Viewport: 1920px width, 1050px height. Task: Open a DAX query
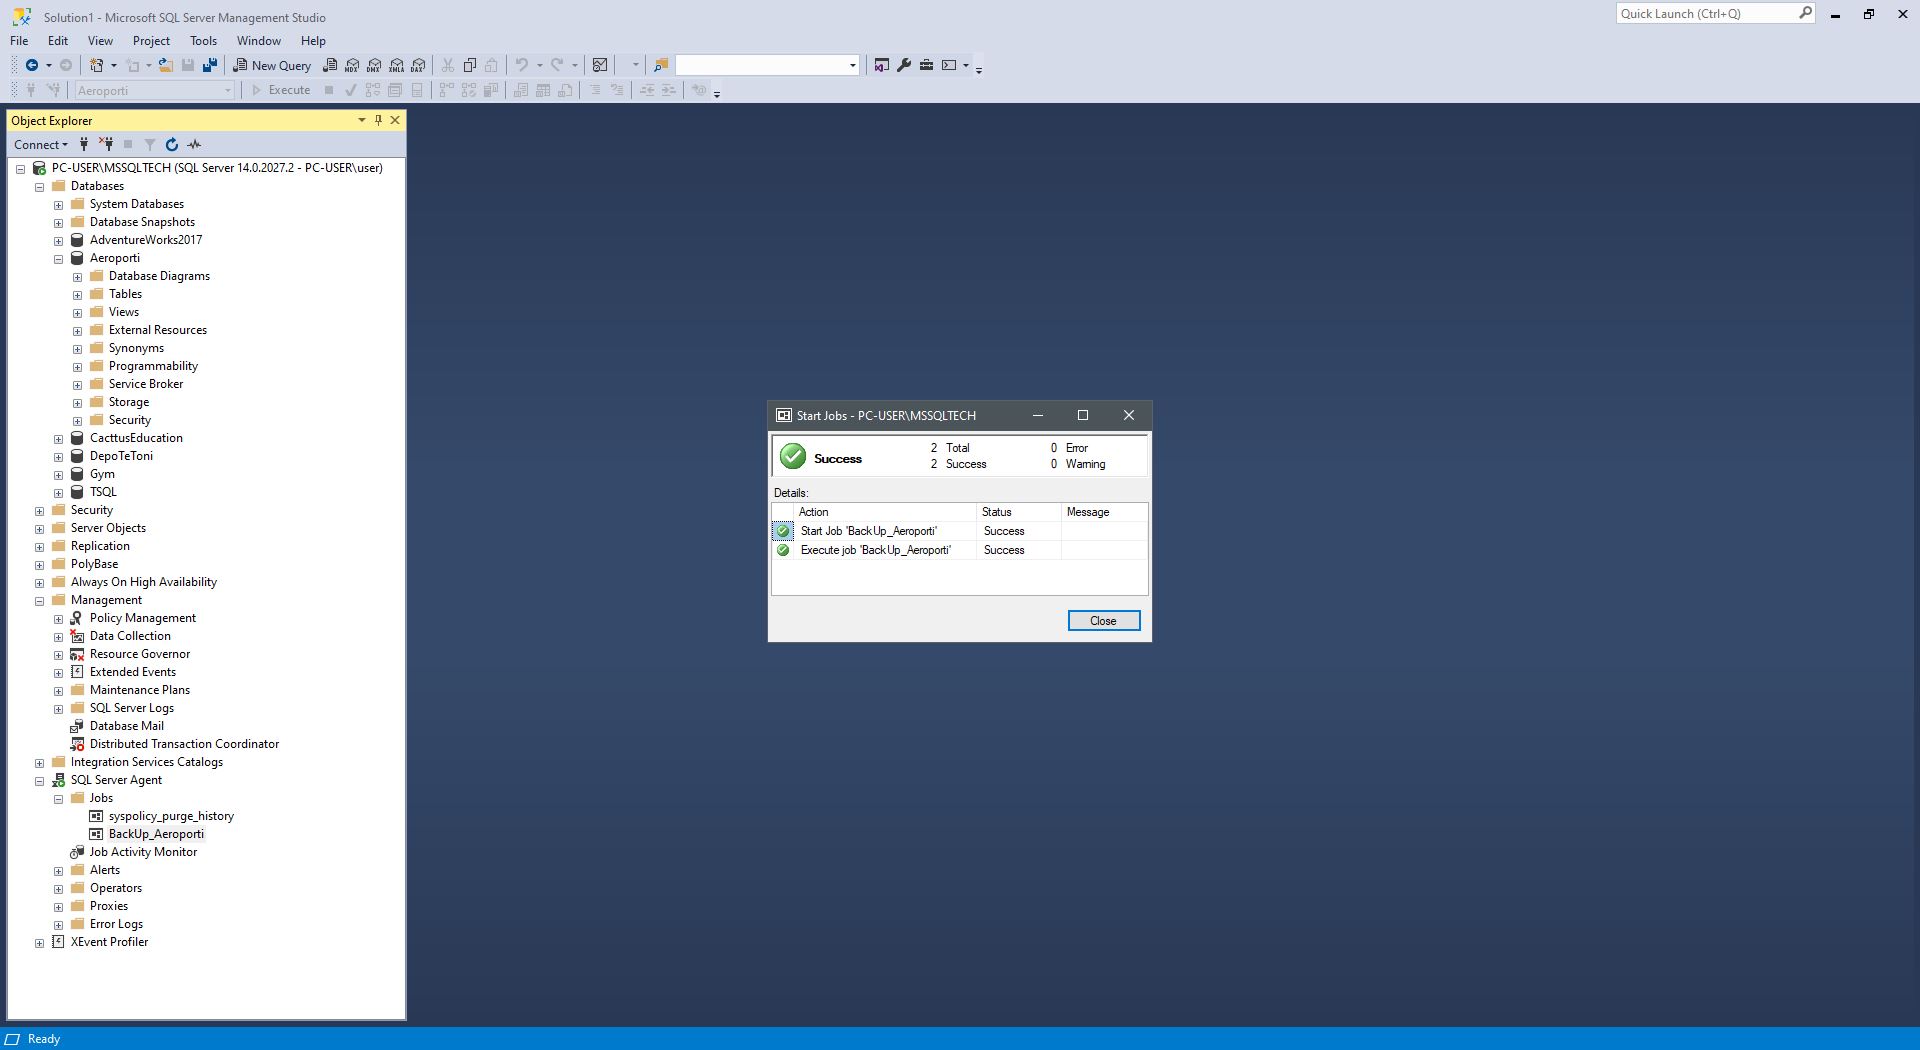[x=418, y=65]
